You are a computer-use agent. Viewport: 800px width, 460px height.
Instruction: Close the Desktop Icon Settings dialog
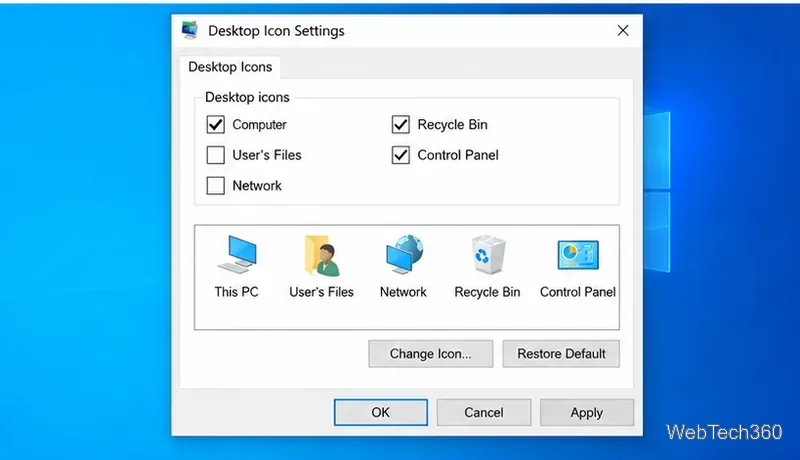click(623, 31)
